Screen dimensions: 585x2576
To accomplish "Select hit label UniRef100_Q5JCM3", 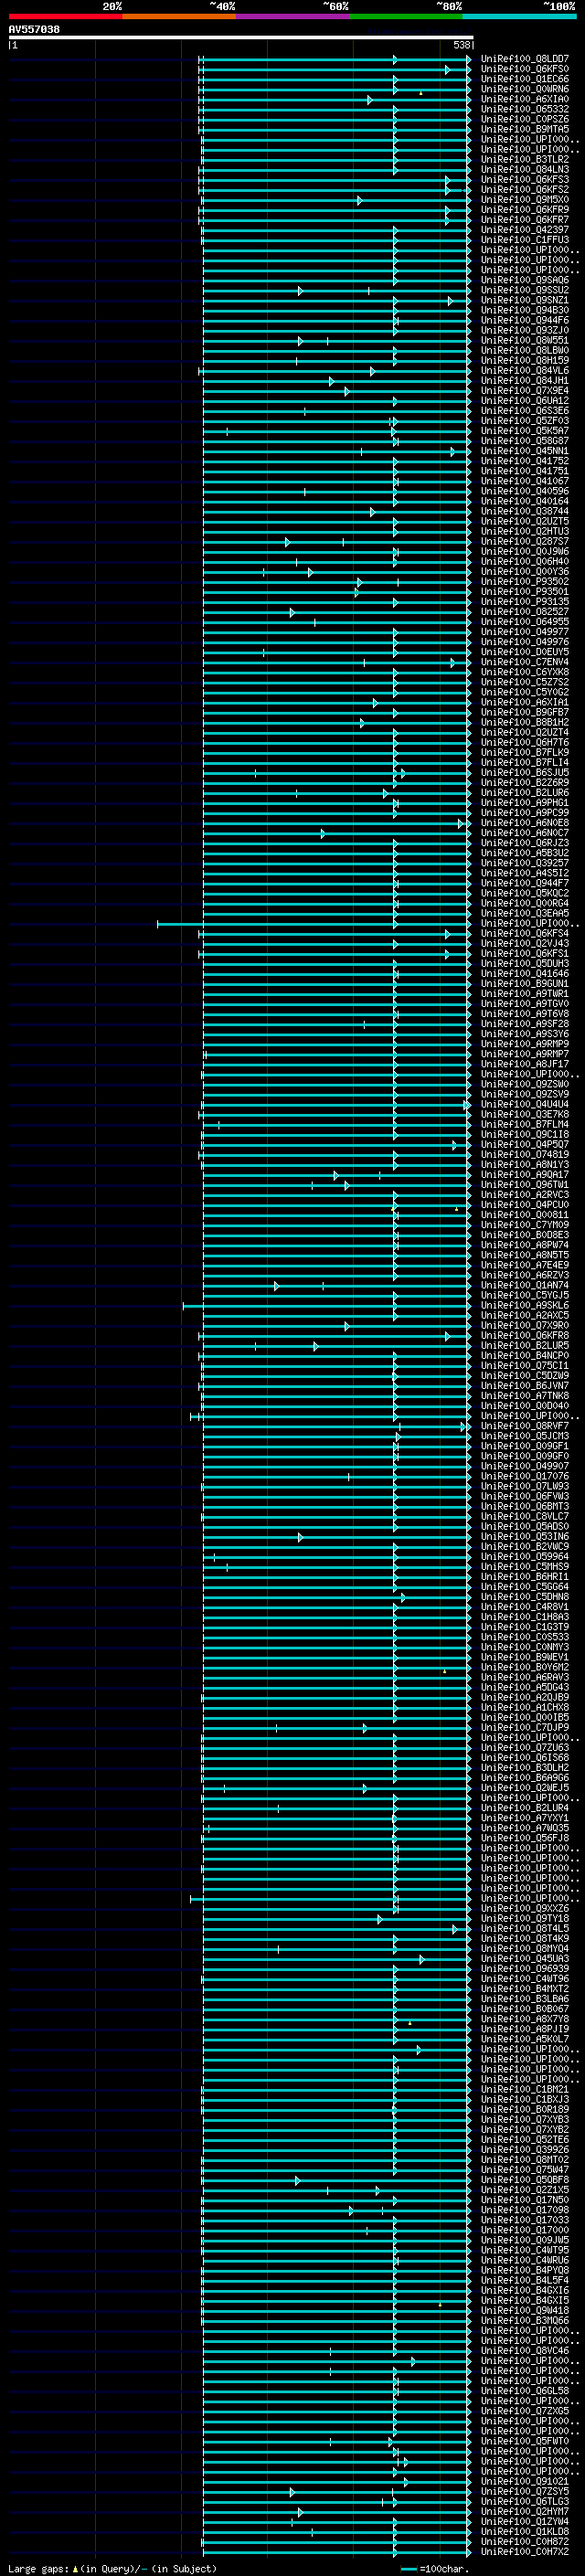I will (x=525, y=1436).
